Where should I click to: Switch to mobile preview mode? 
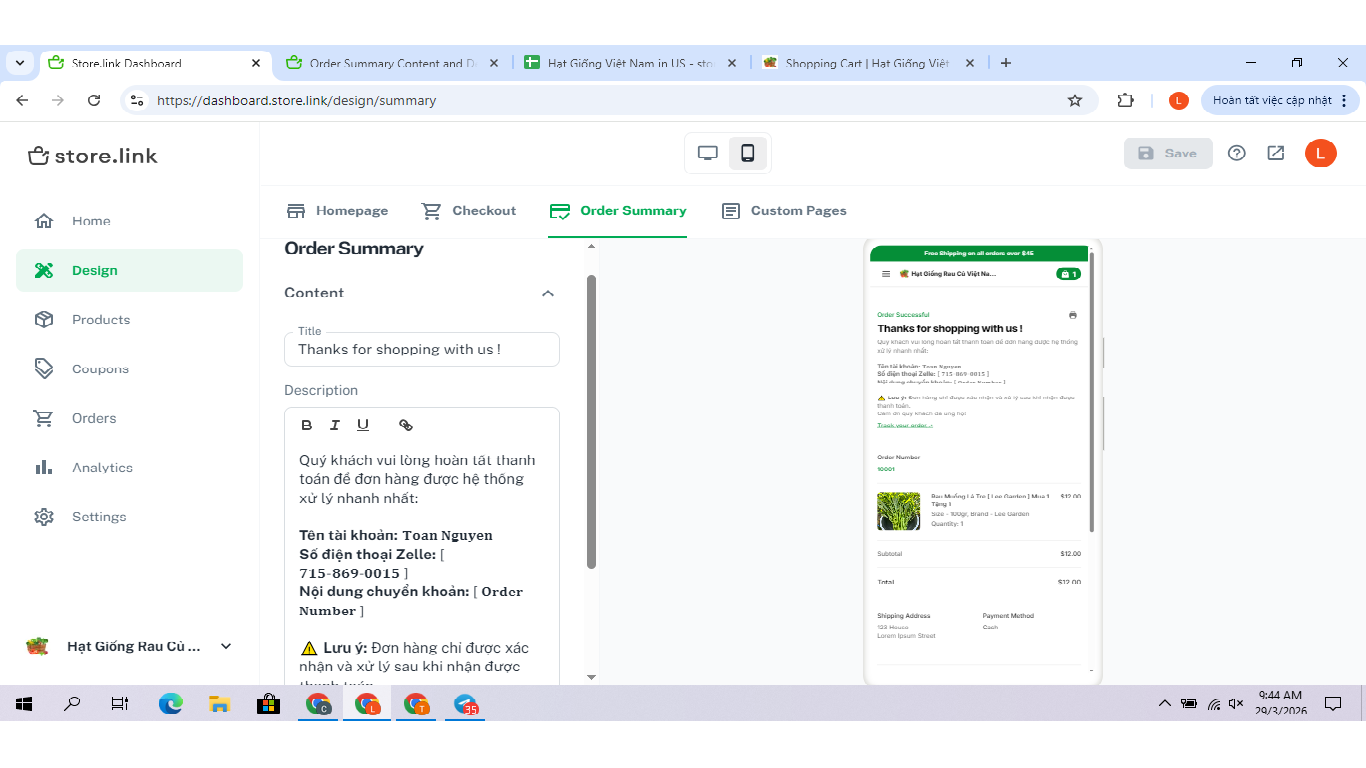[x=747, y=153]
